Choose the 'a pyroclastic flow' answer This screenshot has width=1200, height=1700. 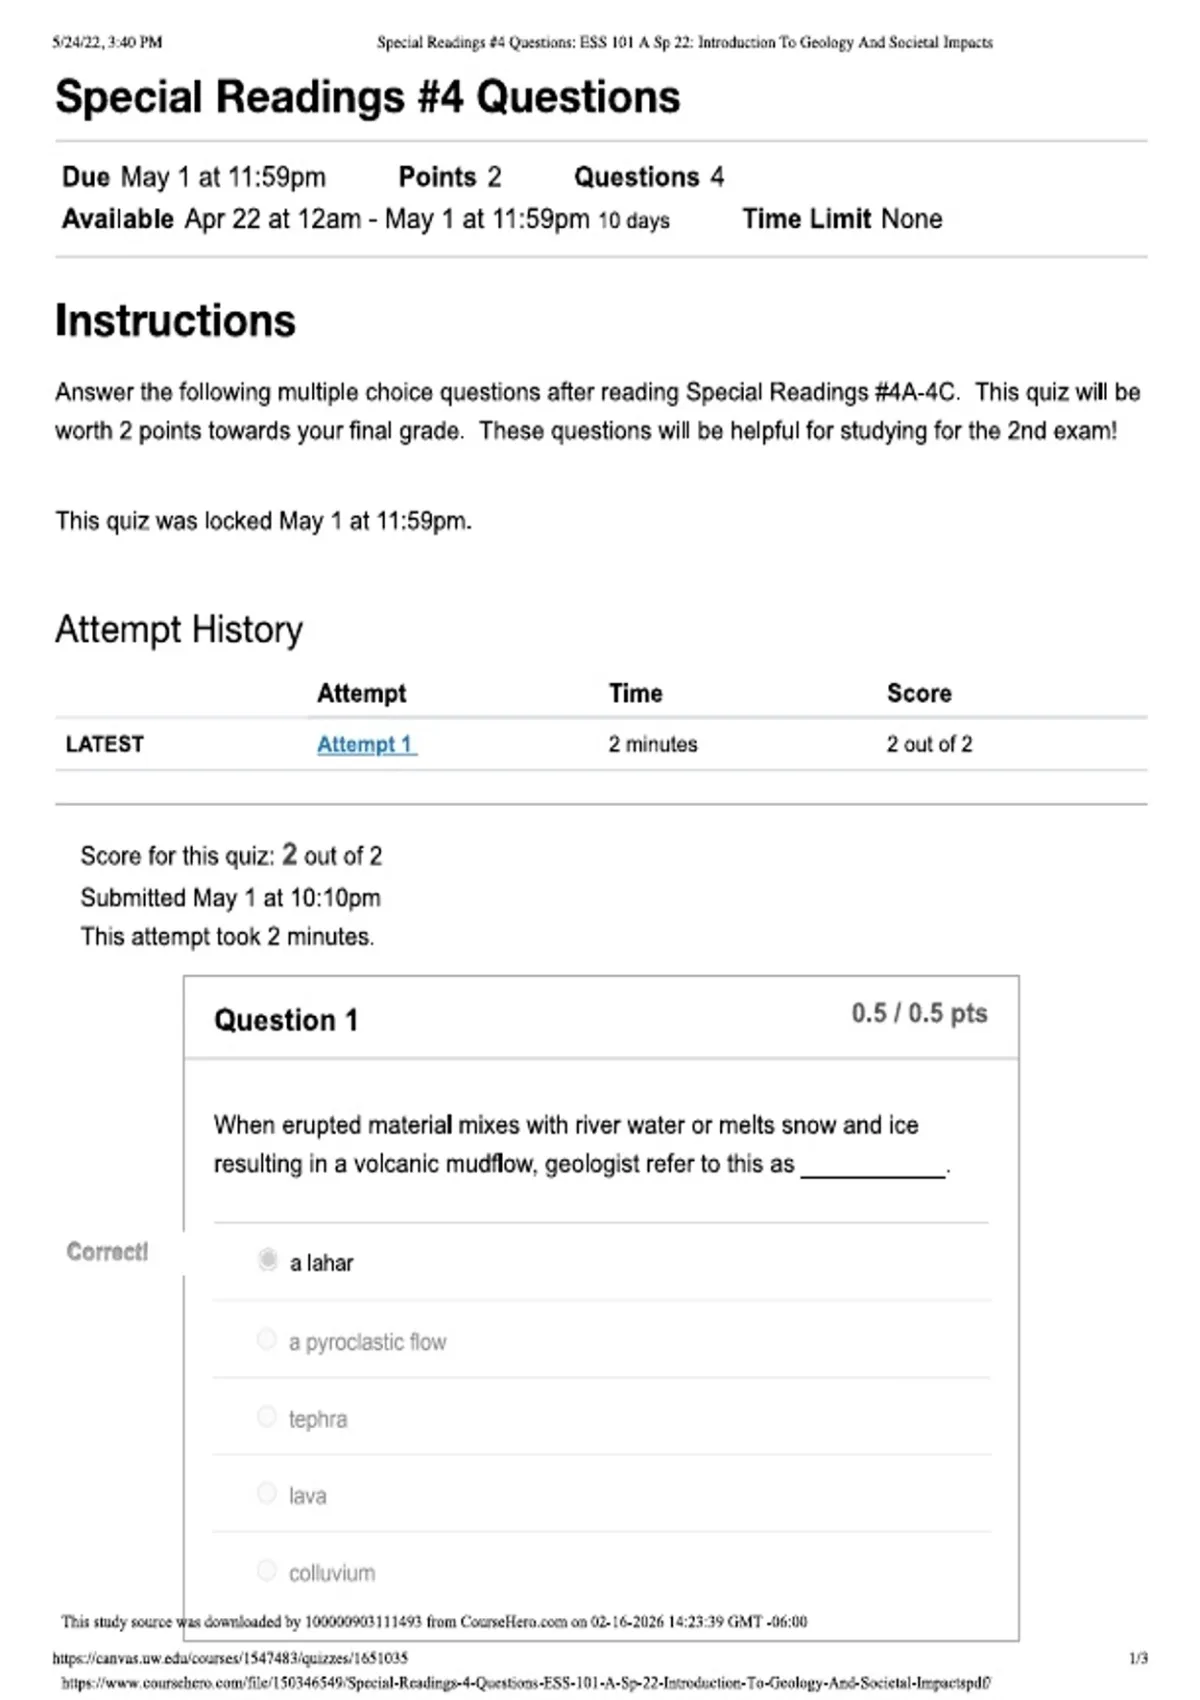[266, 1339]
